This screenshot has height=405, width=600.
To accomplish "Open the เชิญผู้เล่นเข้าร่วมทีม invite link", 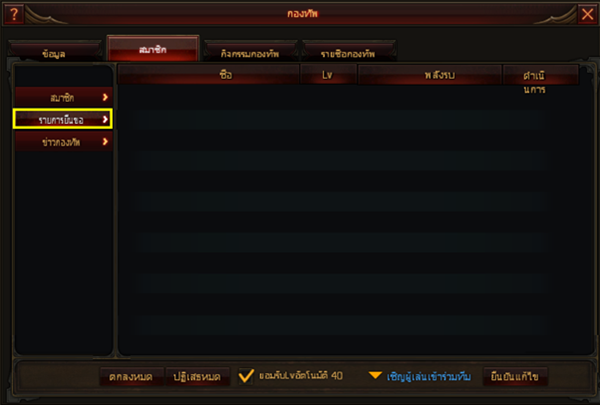I will coord(429,376).
